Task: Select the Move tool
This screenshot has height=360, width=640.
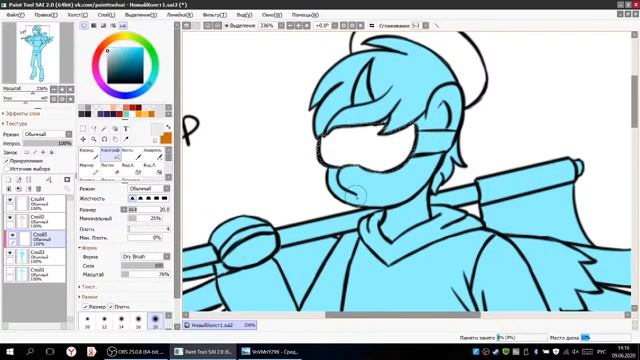Action: click(x=83, y=139)
